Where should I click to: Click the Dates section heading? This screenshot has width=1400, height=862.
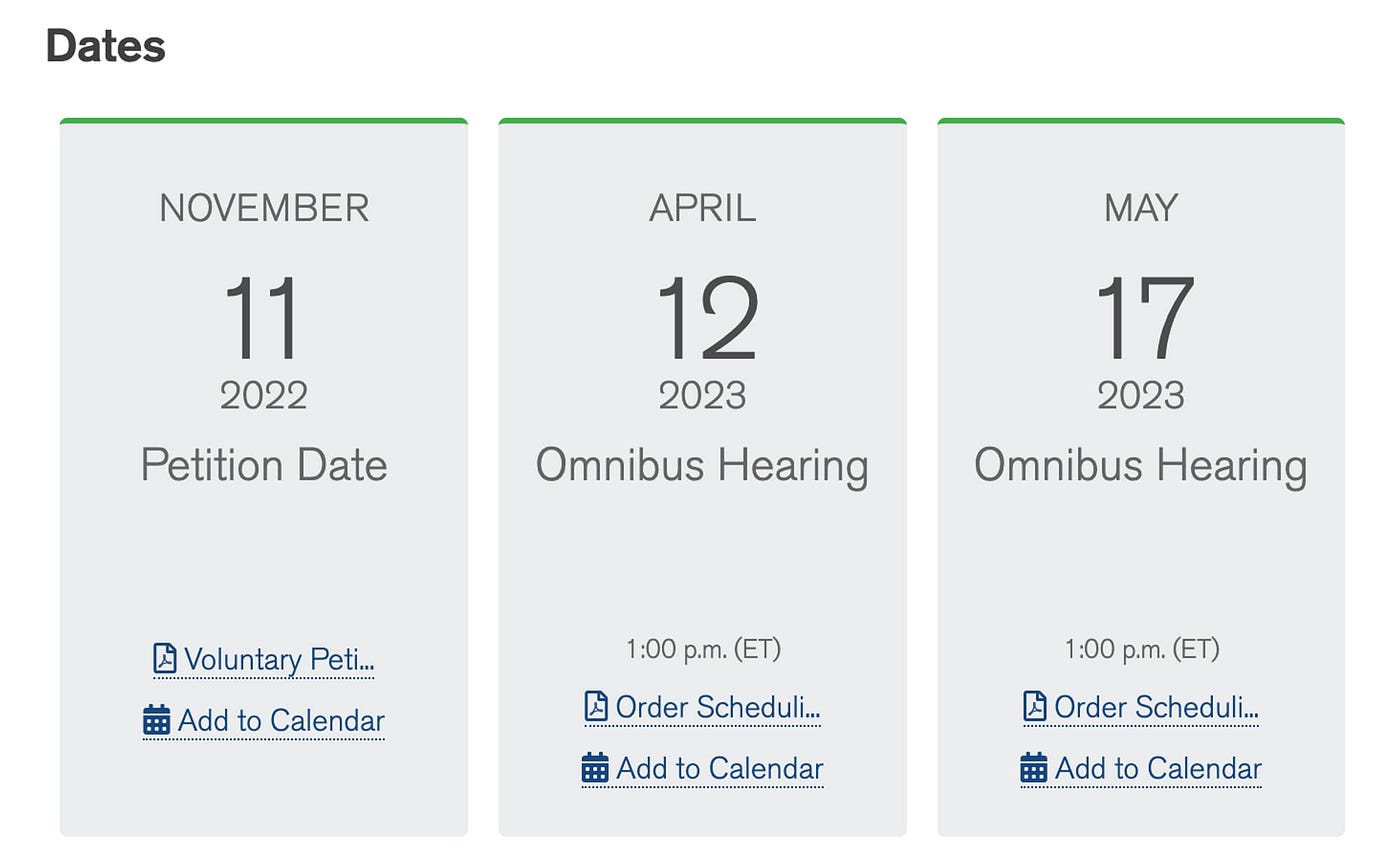click(x=105, y=46)
